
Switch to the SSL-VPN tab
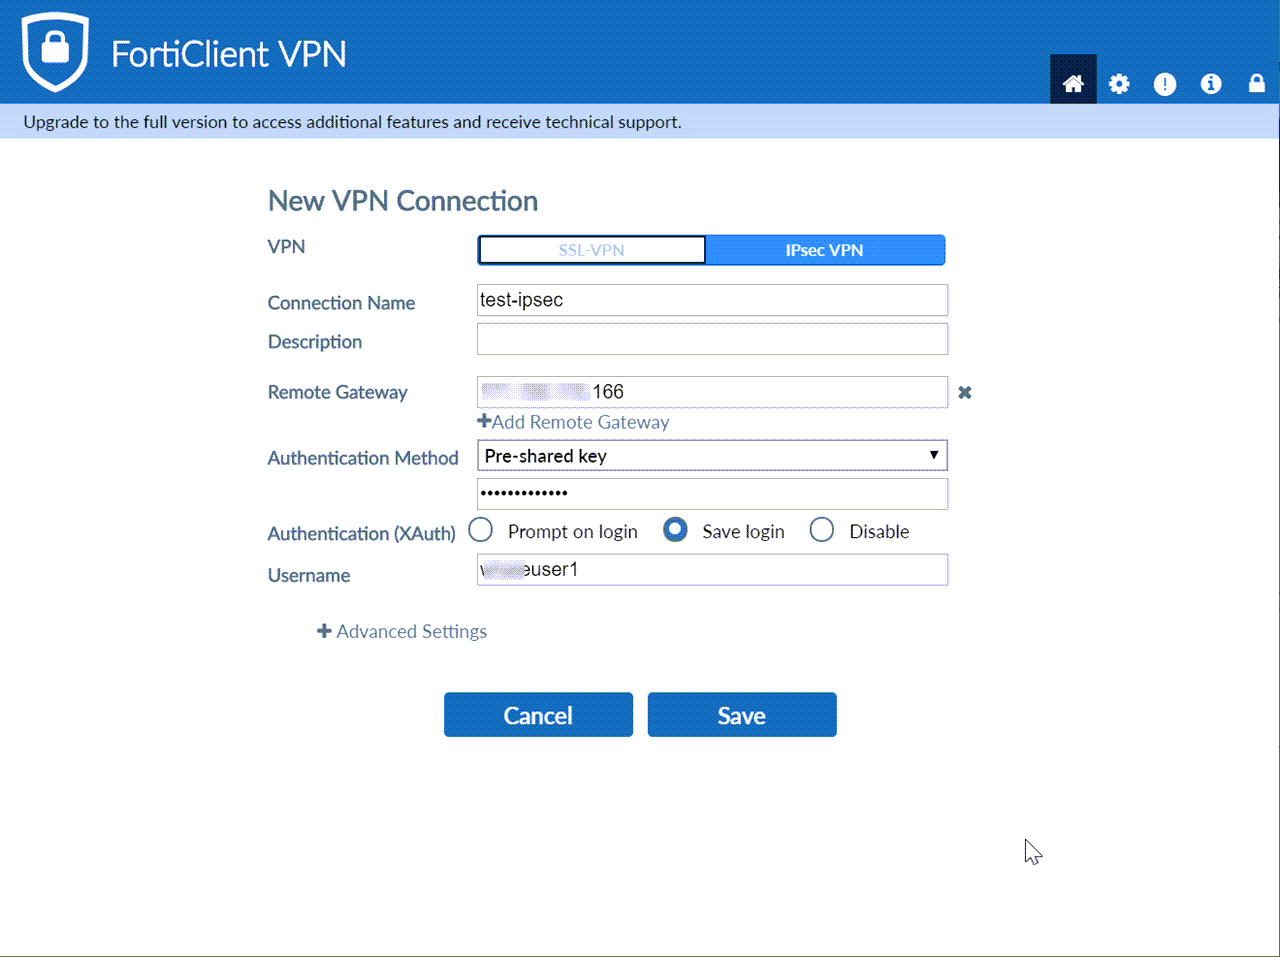click(x=591, y=249)
